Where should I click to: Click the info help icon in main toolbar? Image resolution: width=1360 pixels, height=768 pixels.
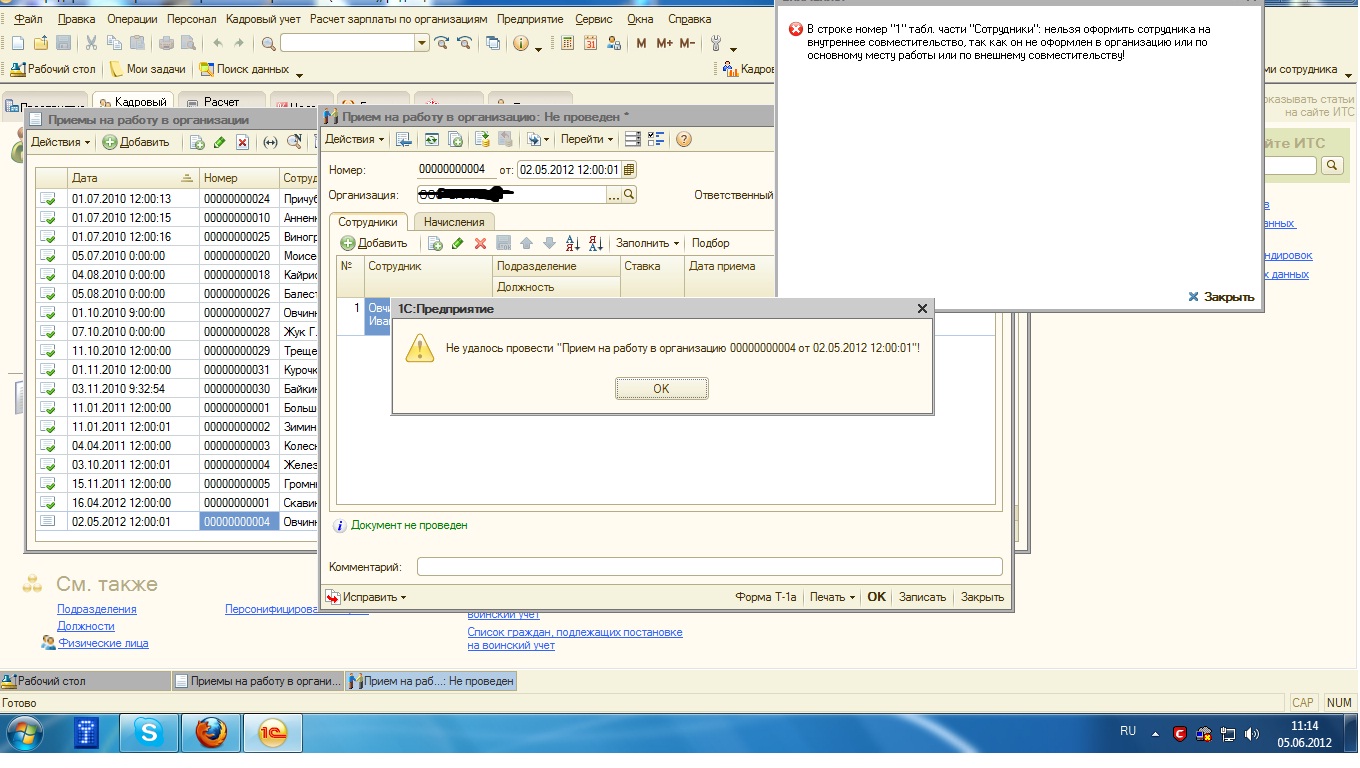tap(520, 43)
